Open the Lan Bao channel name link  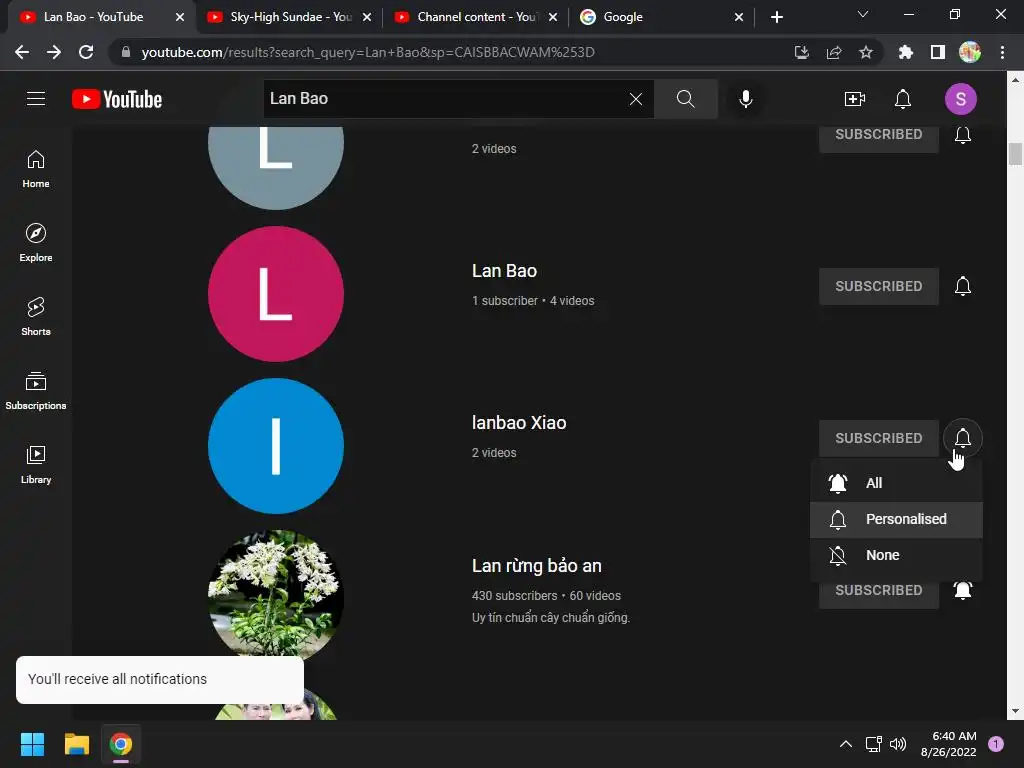[x=504, y=271]
